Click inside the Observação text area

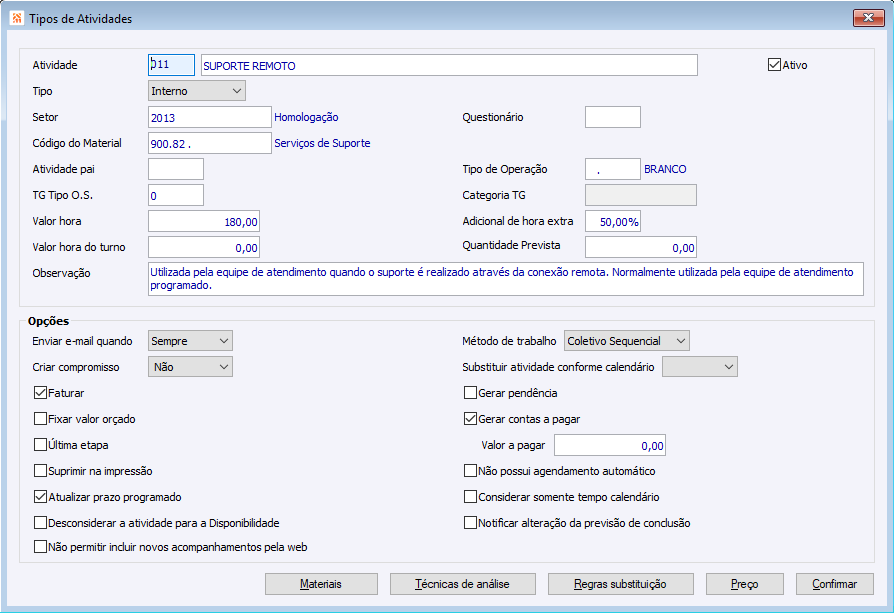(x=506, y=279)
